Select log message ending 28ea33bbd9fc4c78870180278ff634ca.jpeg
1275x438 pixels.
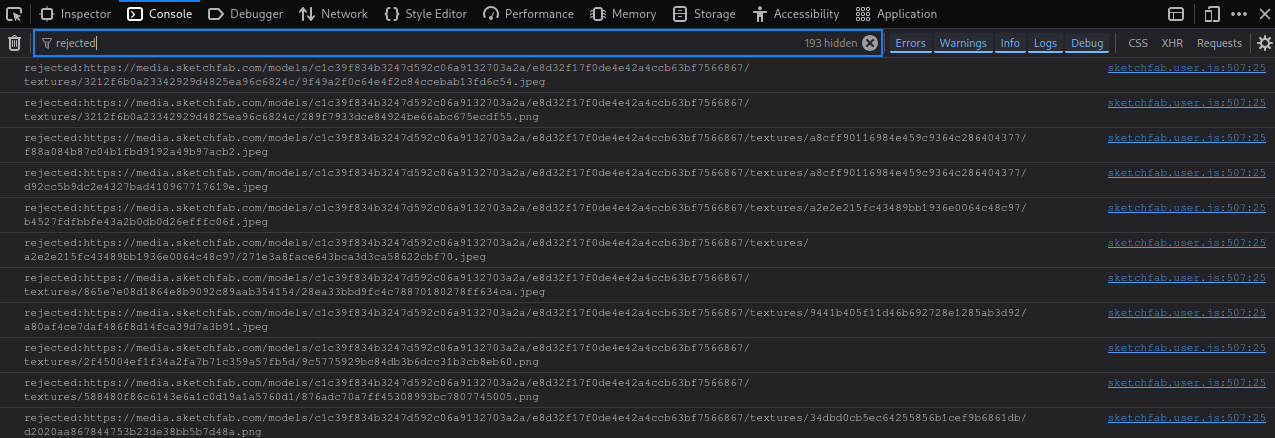pyautogui.click(x=386, y=285)
